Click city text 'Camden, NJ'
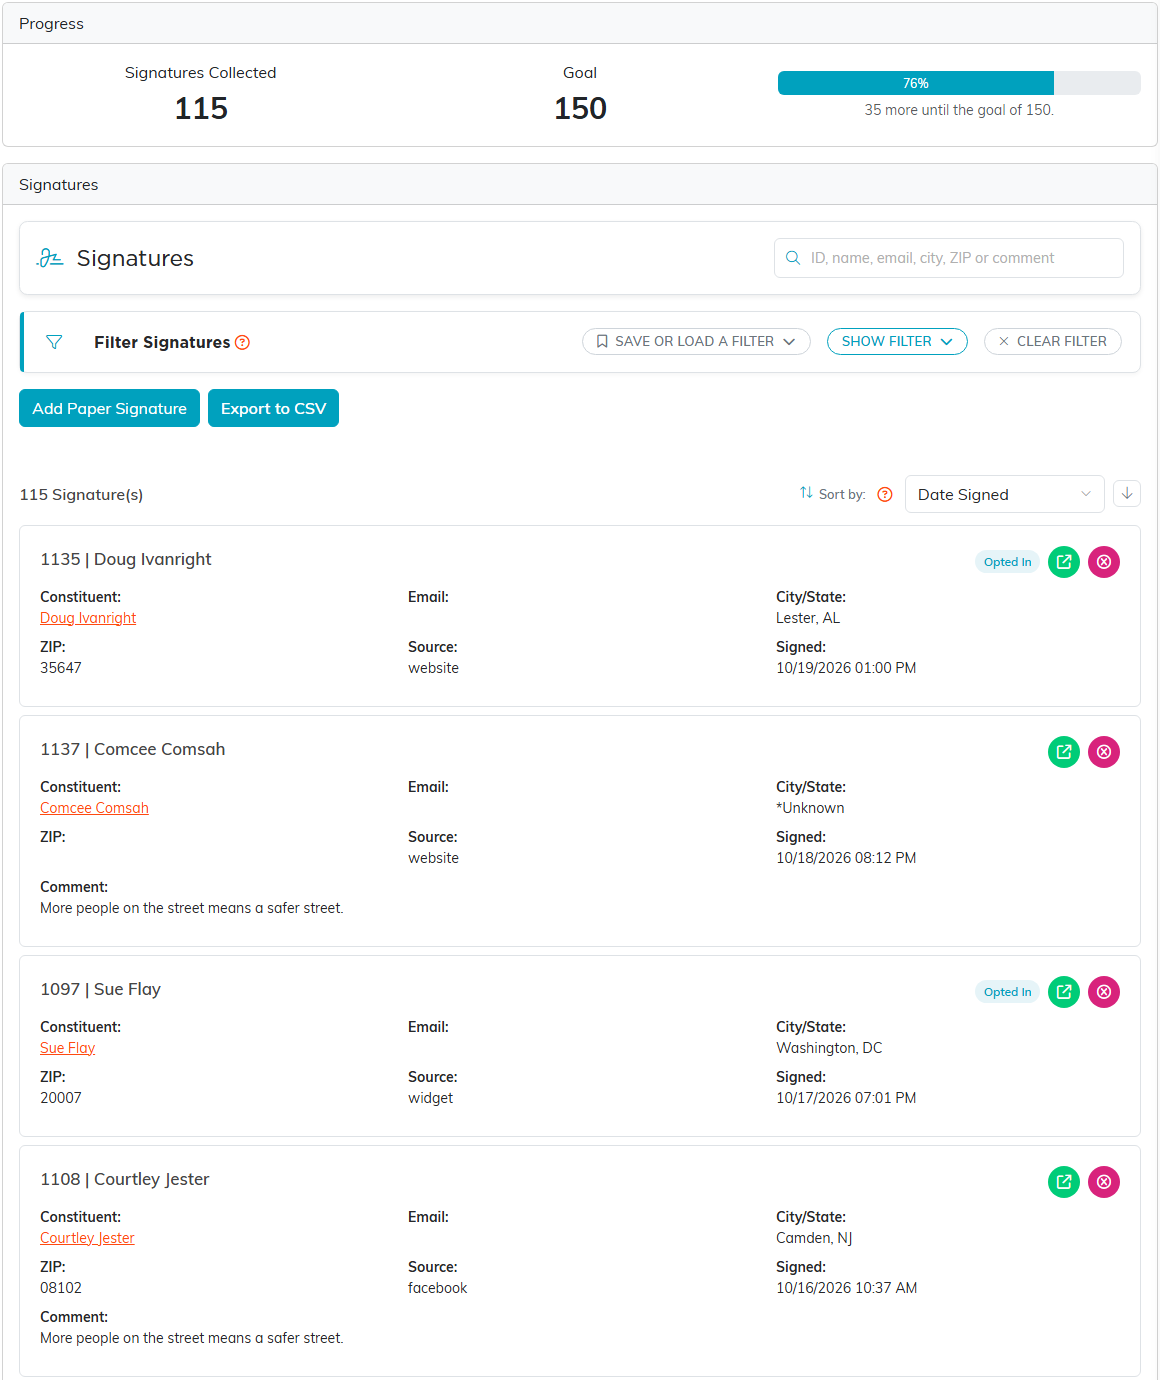Image resolution: width=1160 pixels, height=1380 pixels. click(x=814, y=1238)
